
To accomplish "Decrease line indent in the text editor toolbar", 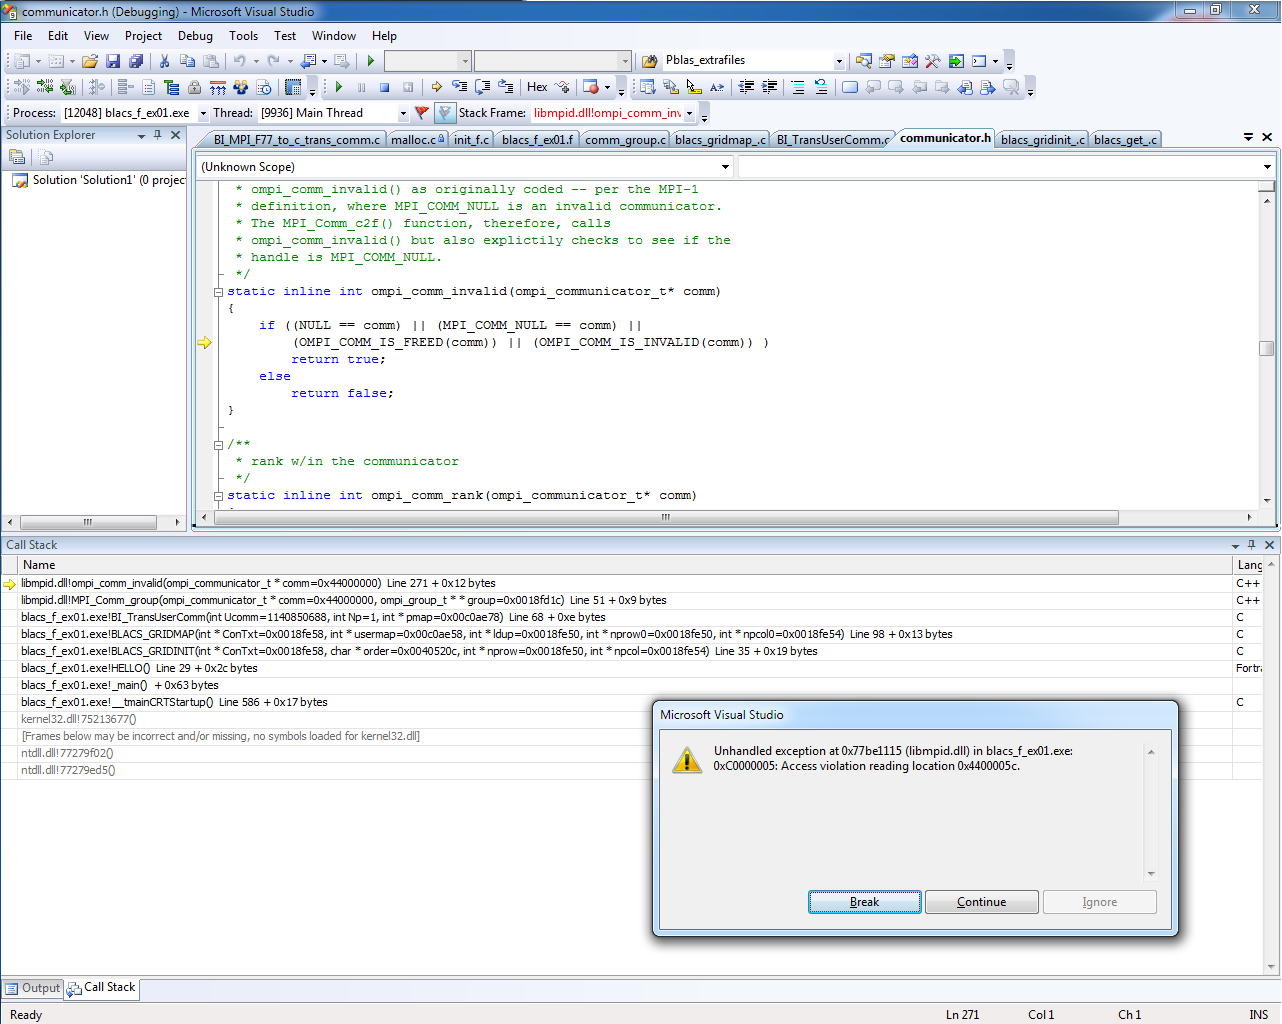I will 746,87.
